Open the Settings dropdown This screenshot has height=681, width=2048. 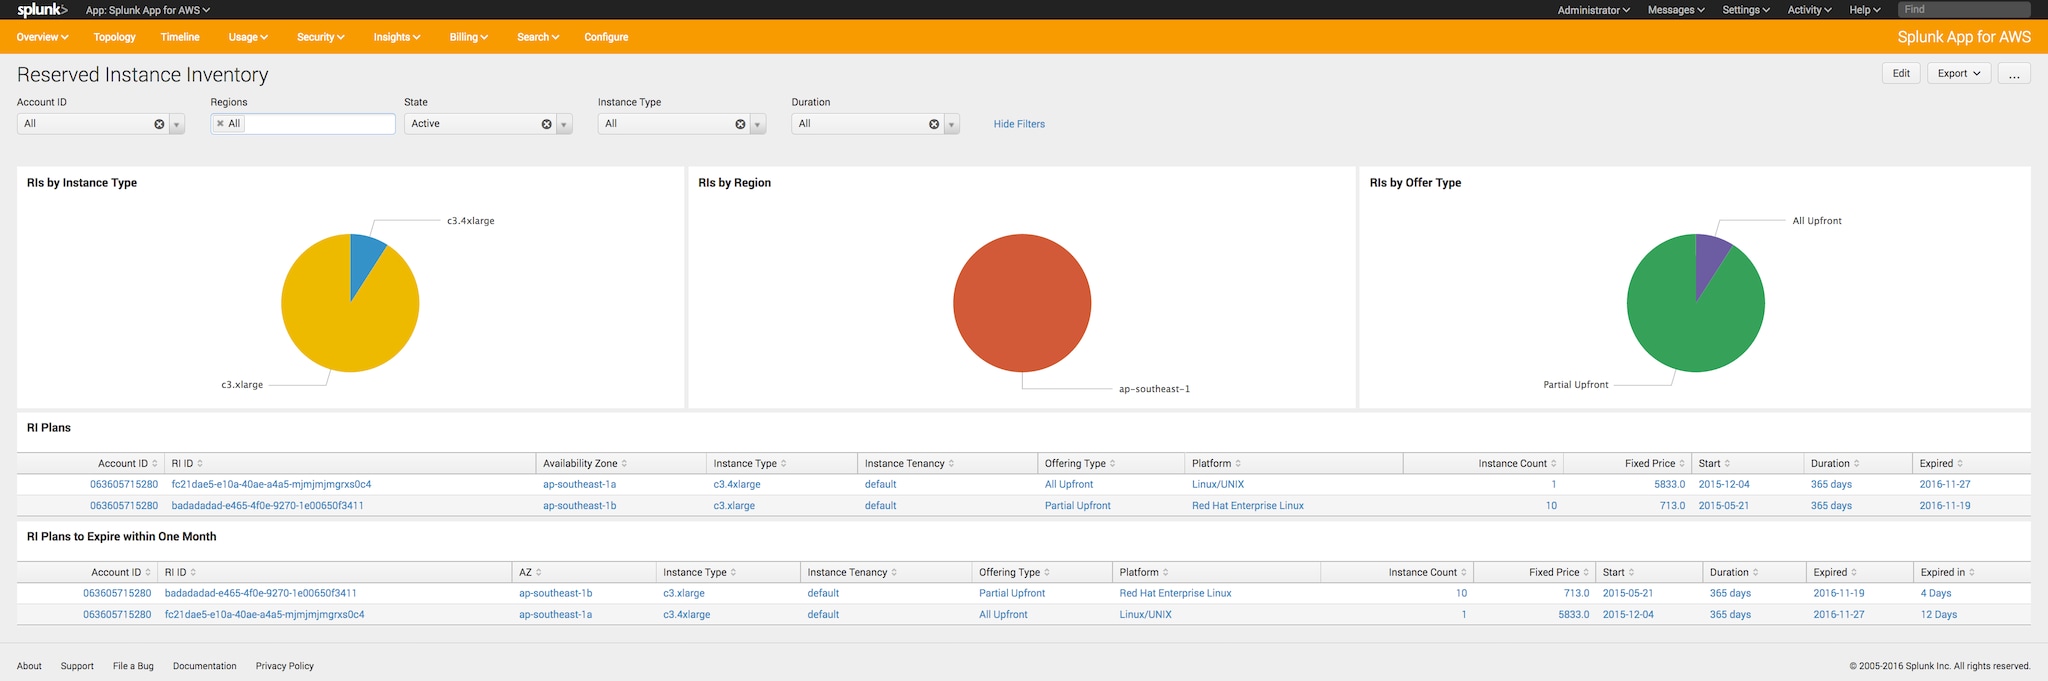1746,10
